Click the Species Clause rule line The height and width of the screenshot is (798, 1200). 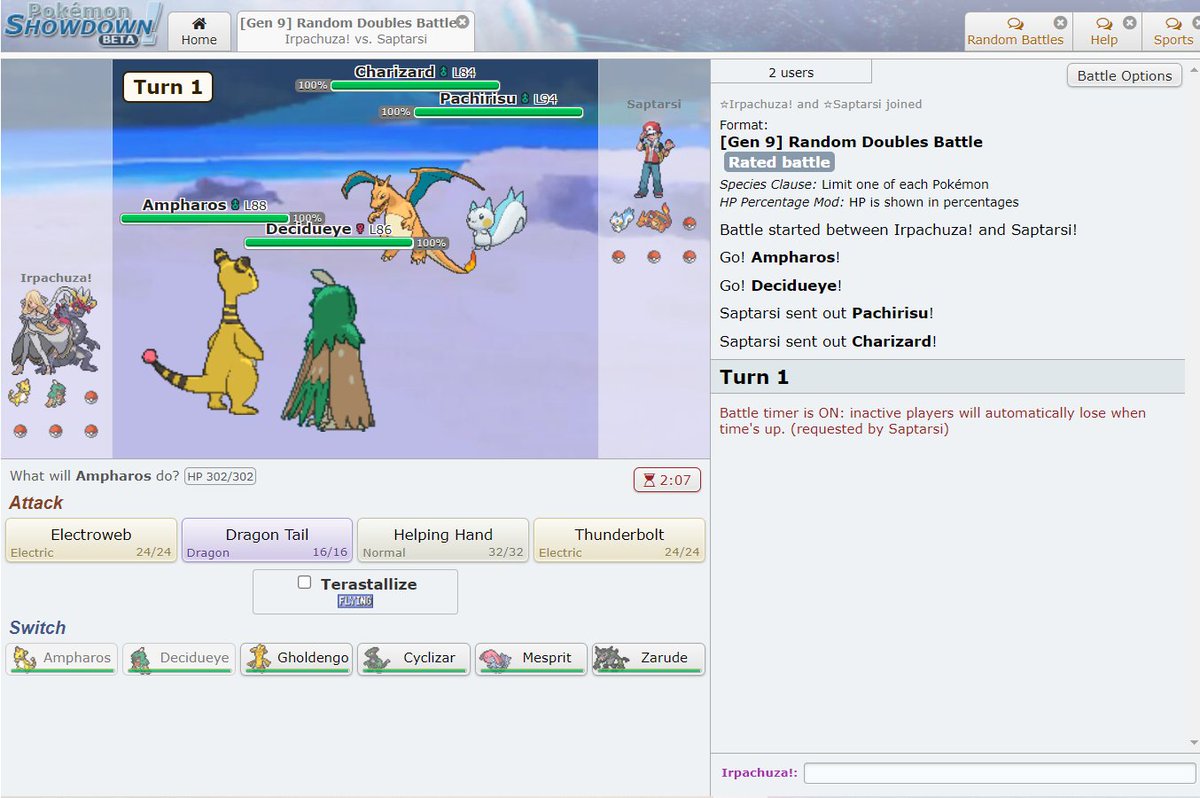(x=854, y=184)
